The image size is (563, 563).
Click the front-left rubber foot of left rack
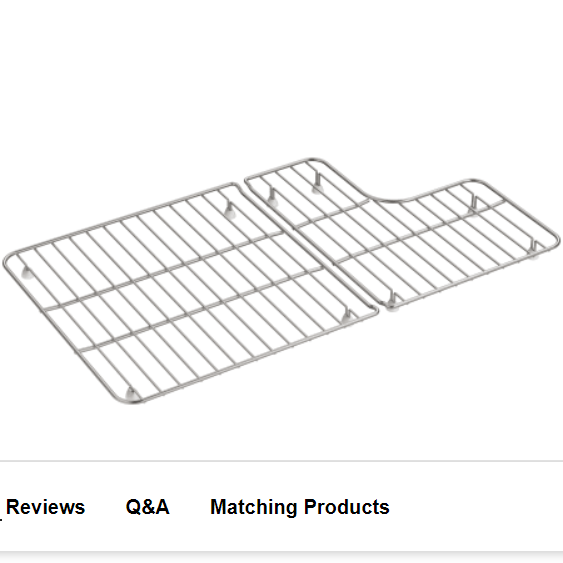(132, 394)
